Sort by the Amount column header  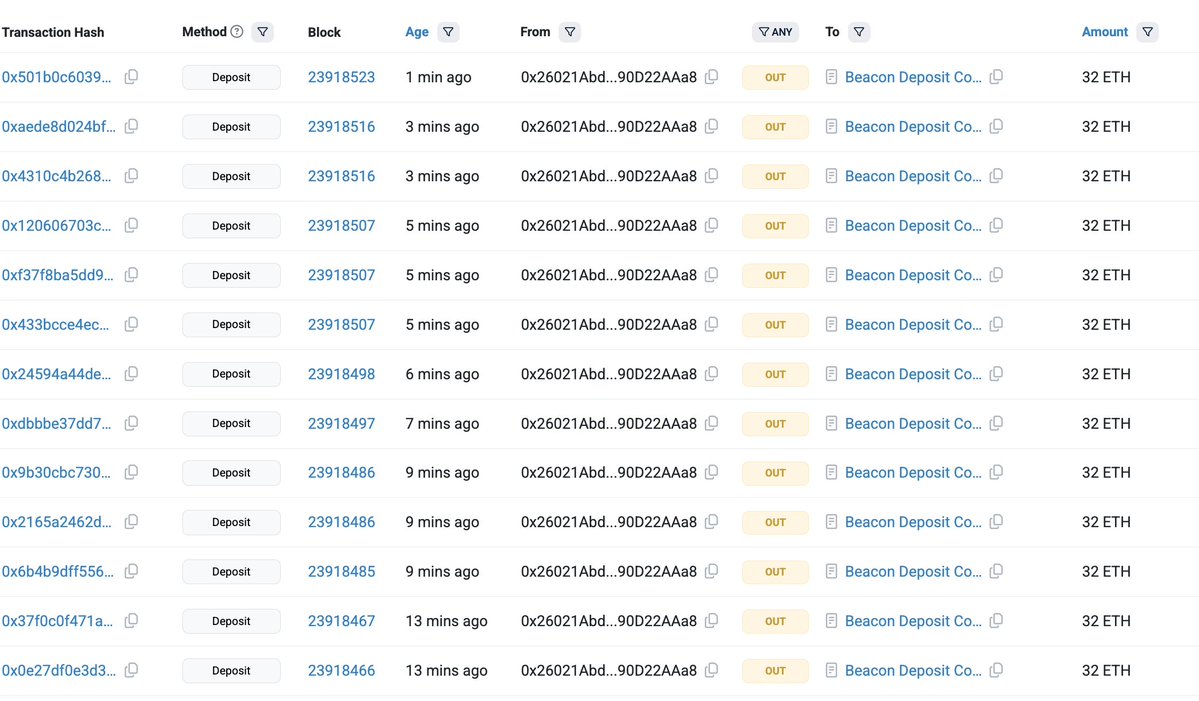click(1104, 31)
